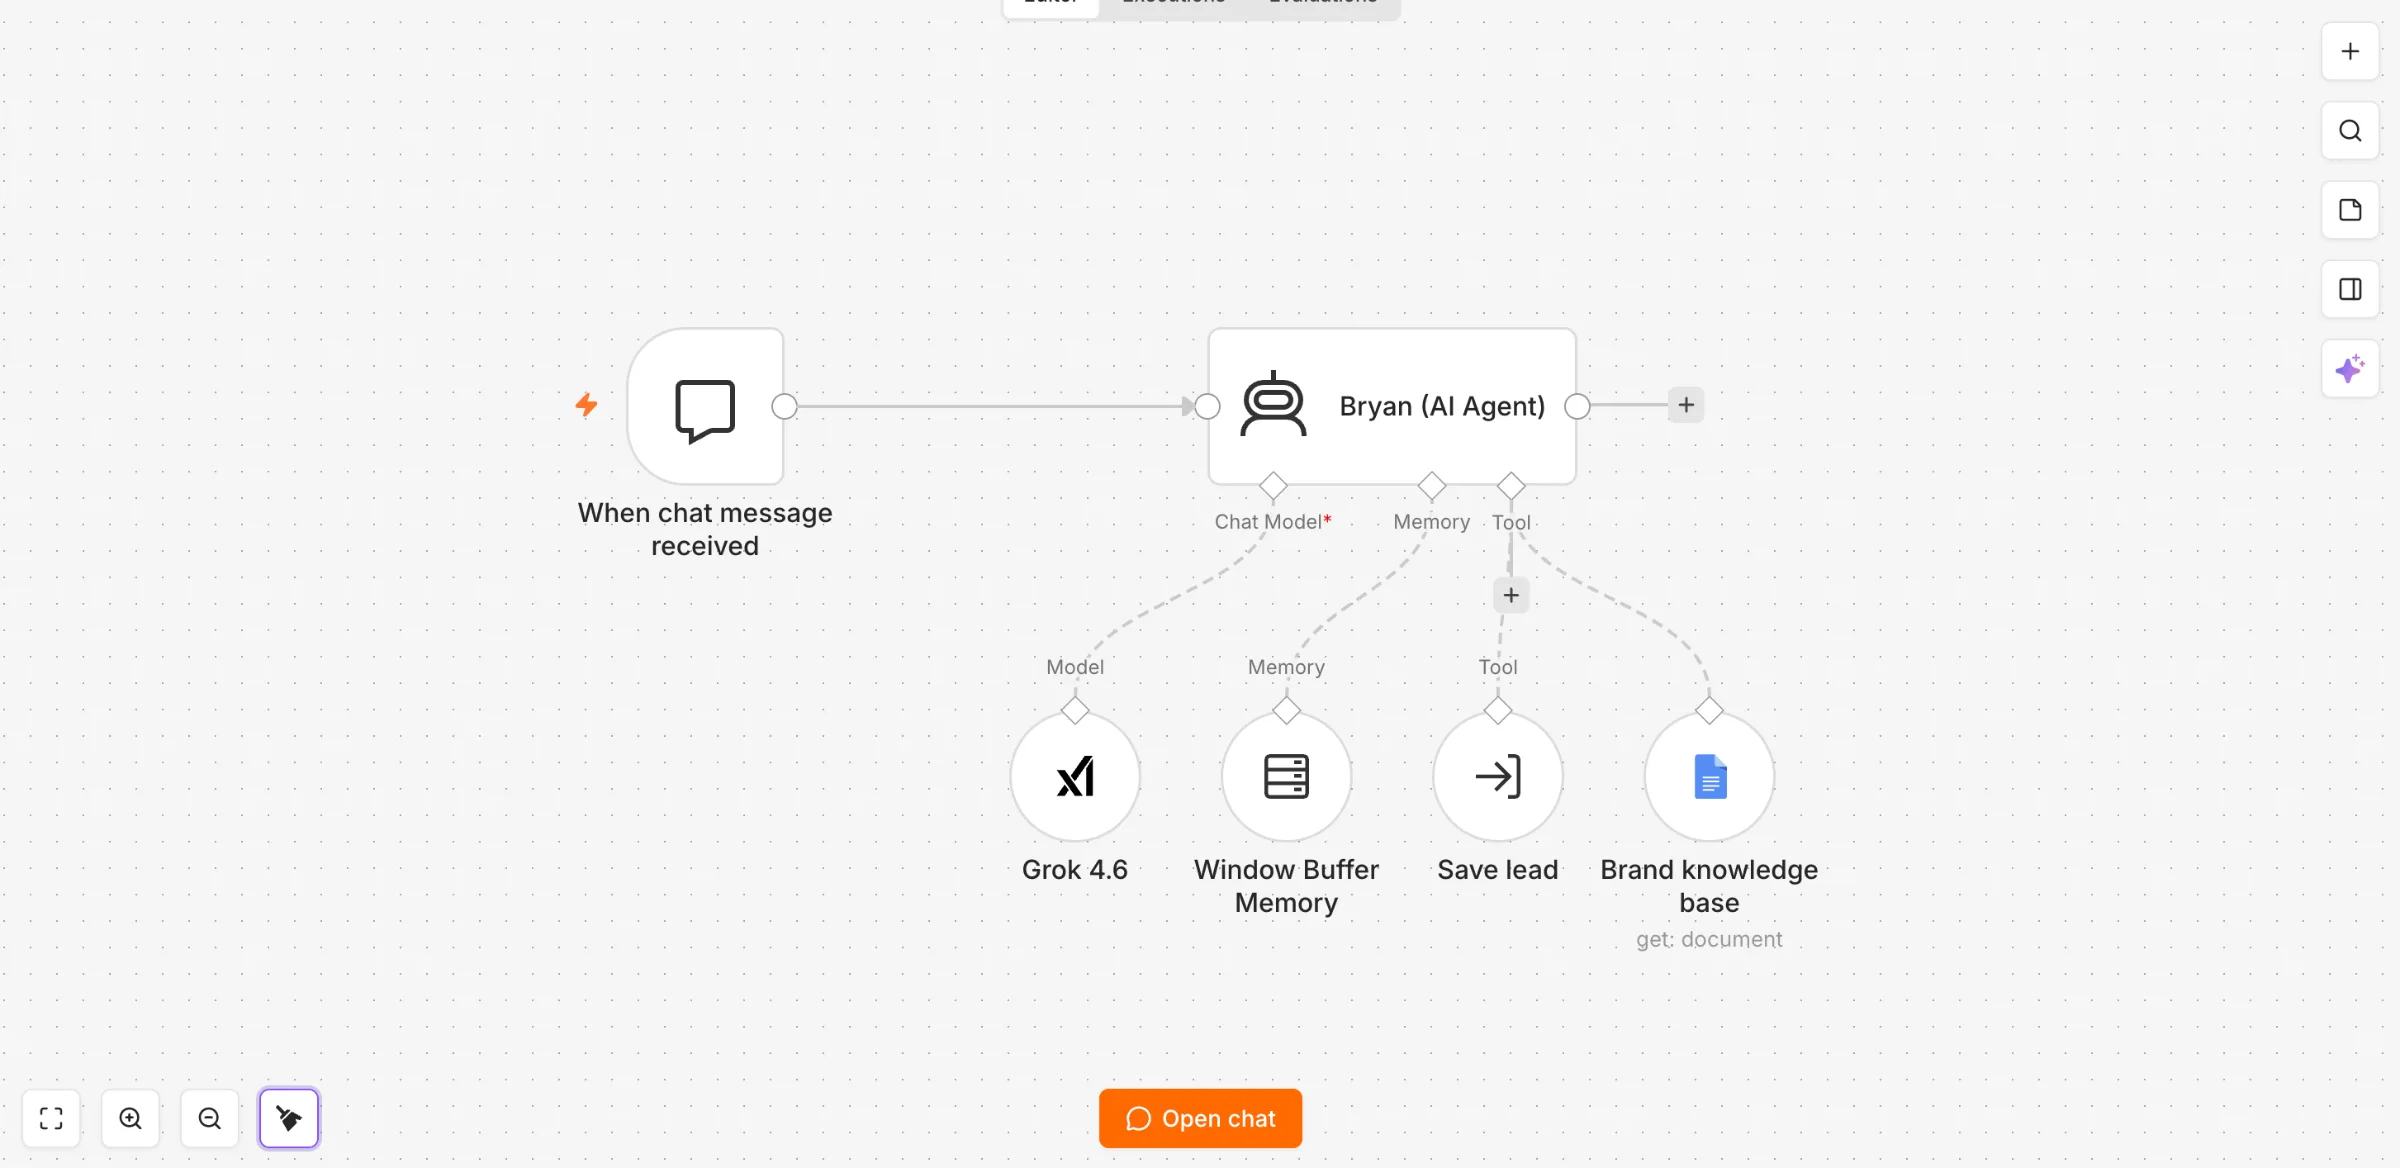Image resolution: width=2400 pixels, height=1168 pixels.
Task: Open the canvas search magnifier
Action: 2350,131
